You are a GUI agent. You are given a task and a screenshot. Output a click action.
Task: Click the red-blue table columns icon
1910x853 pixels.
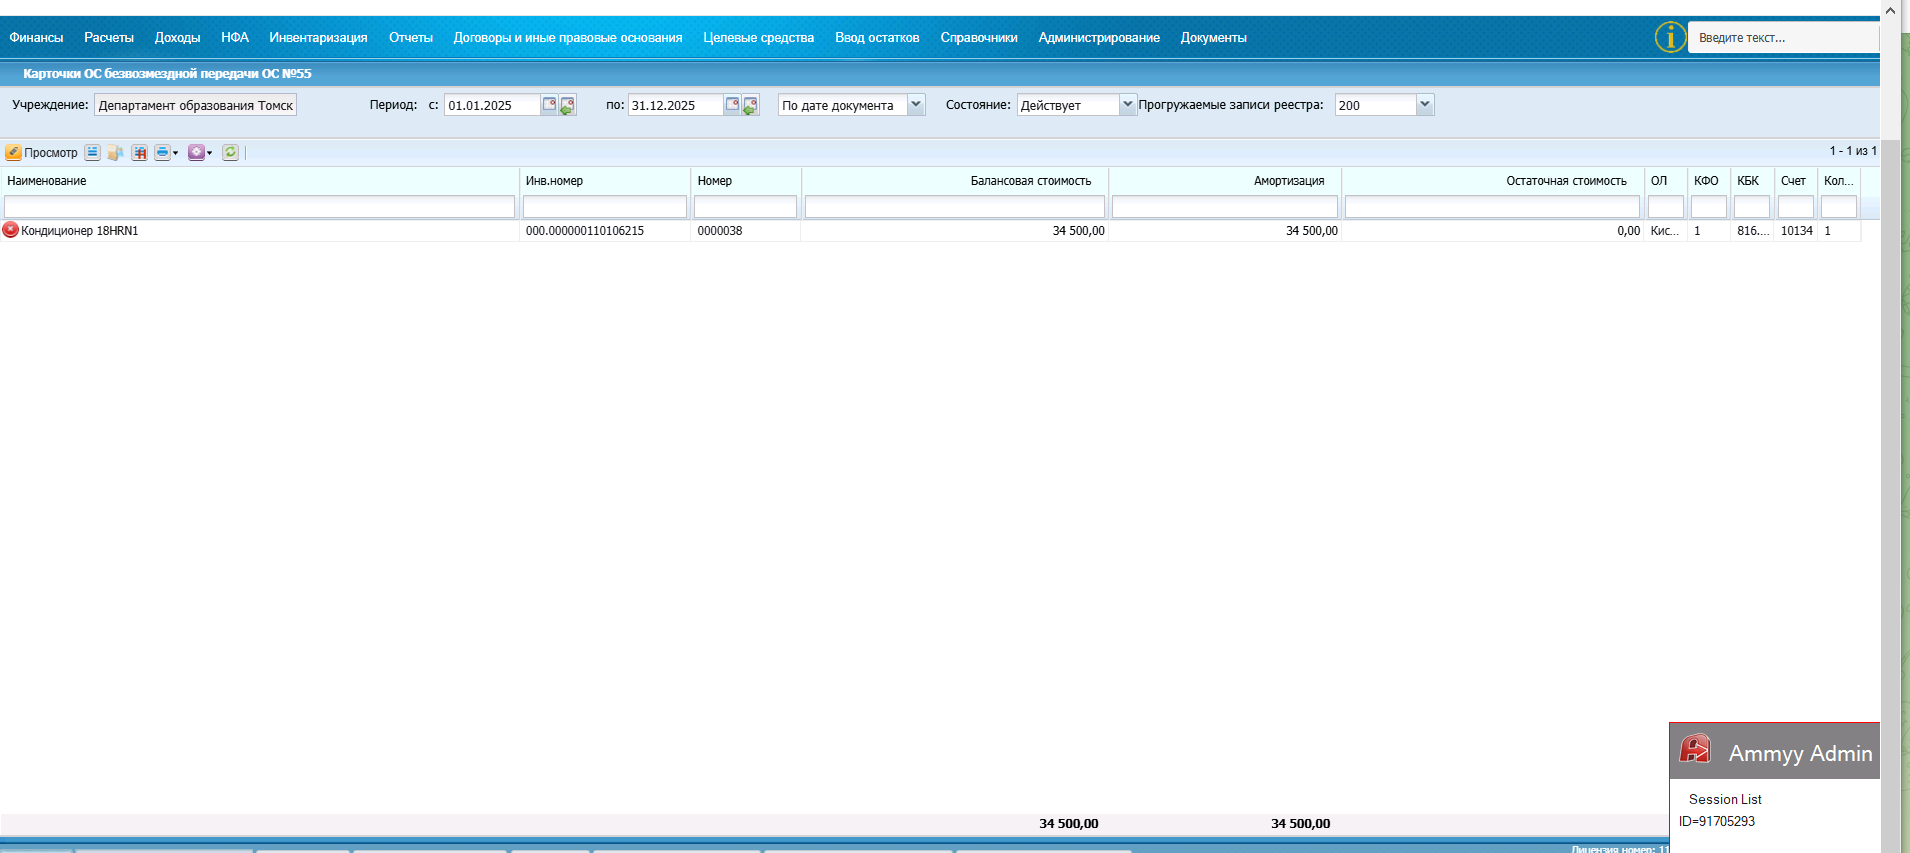click(139, 152)
